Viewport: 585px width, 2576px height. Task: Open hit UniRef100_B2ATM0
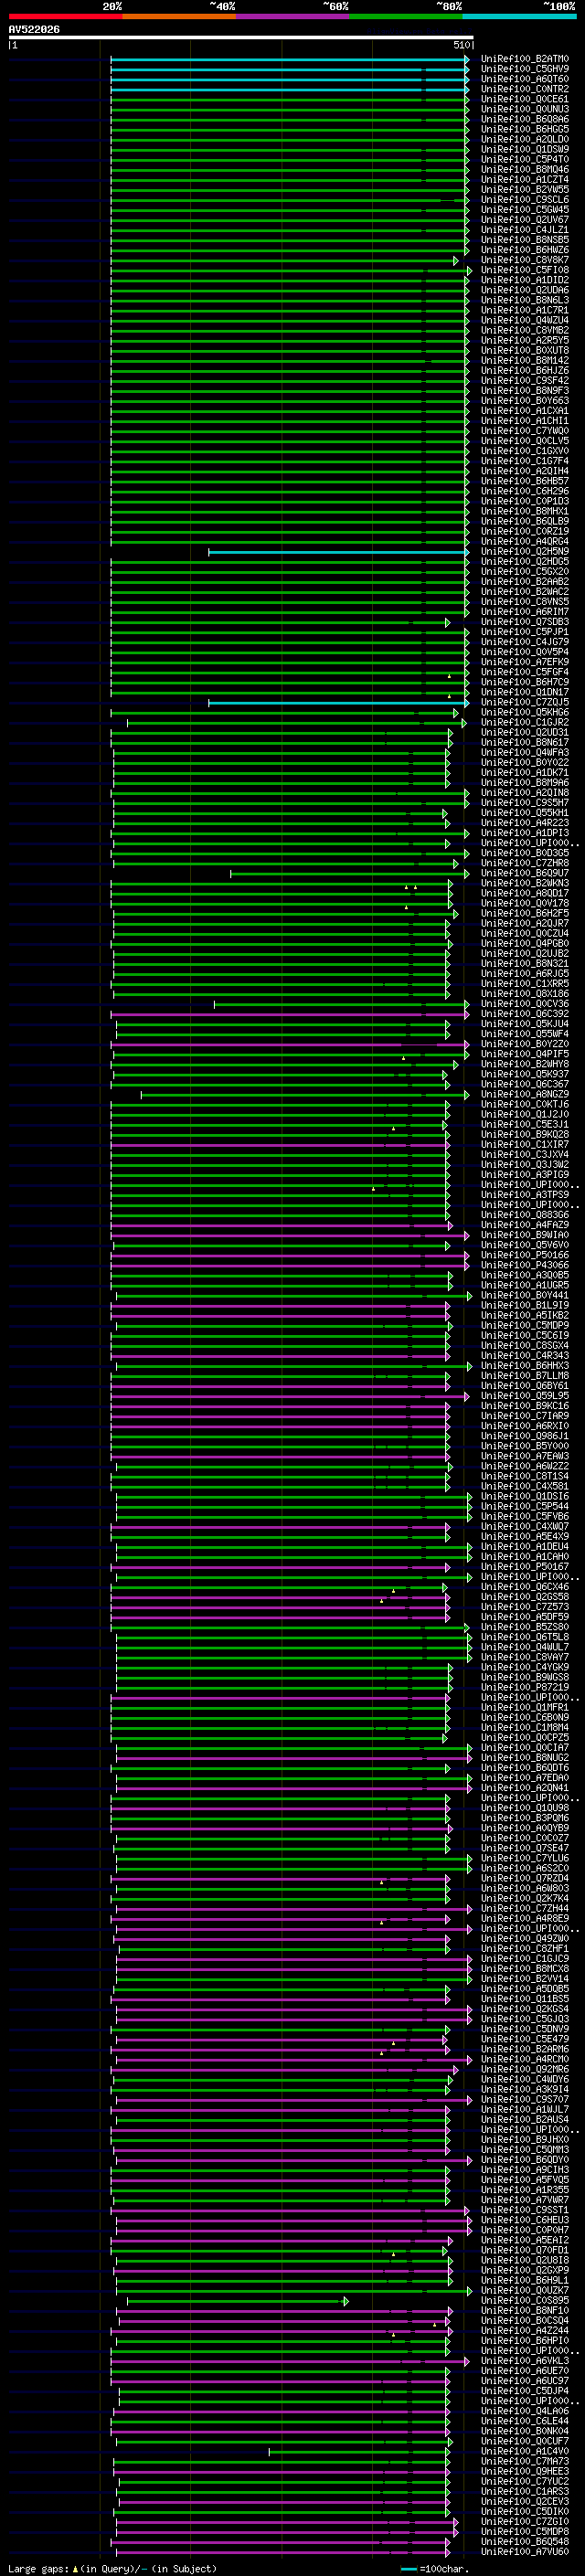coord(525,59)
